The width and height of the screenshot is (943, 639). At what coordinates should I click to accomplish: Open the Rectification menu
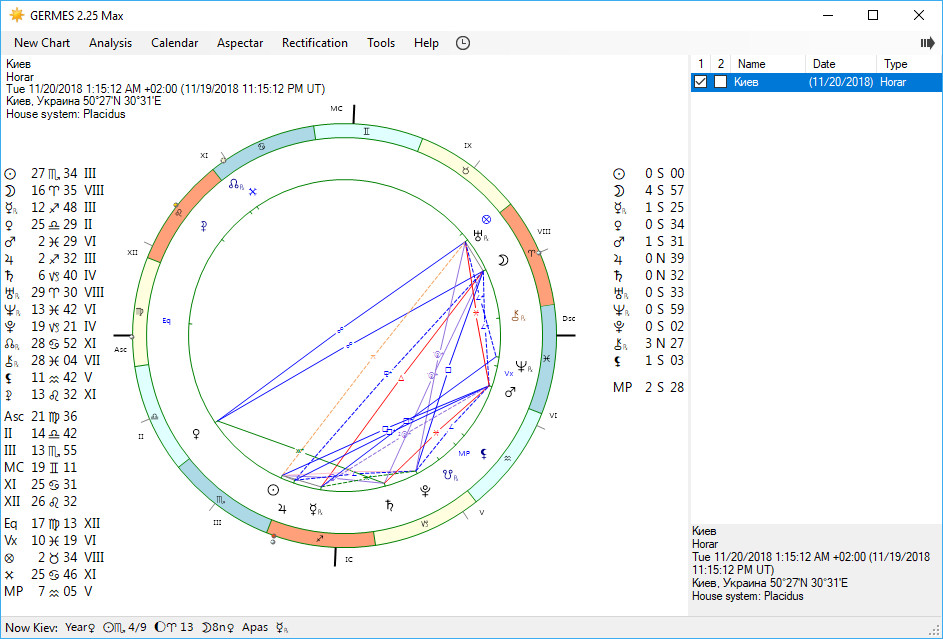pos(315,43)
